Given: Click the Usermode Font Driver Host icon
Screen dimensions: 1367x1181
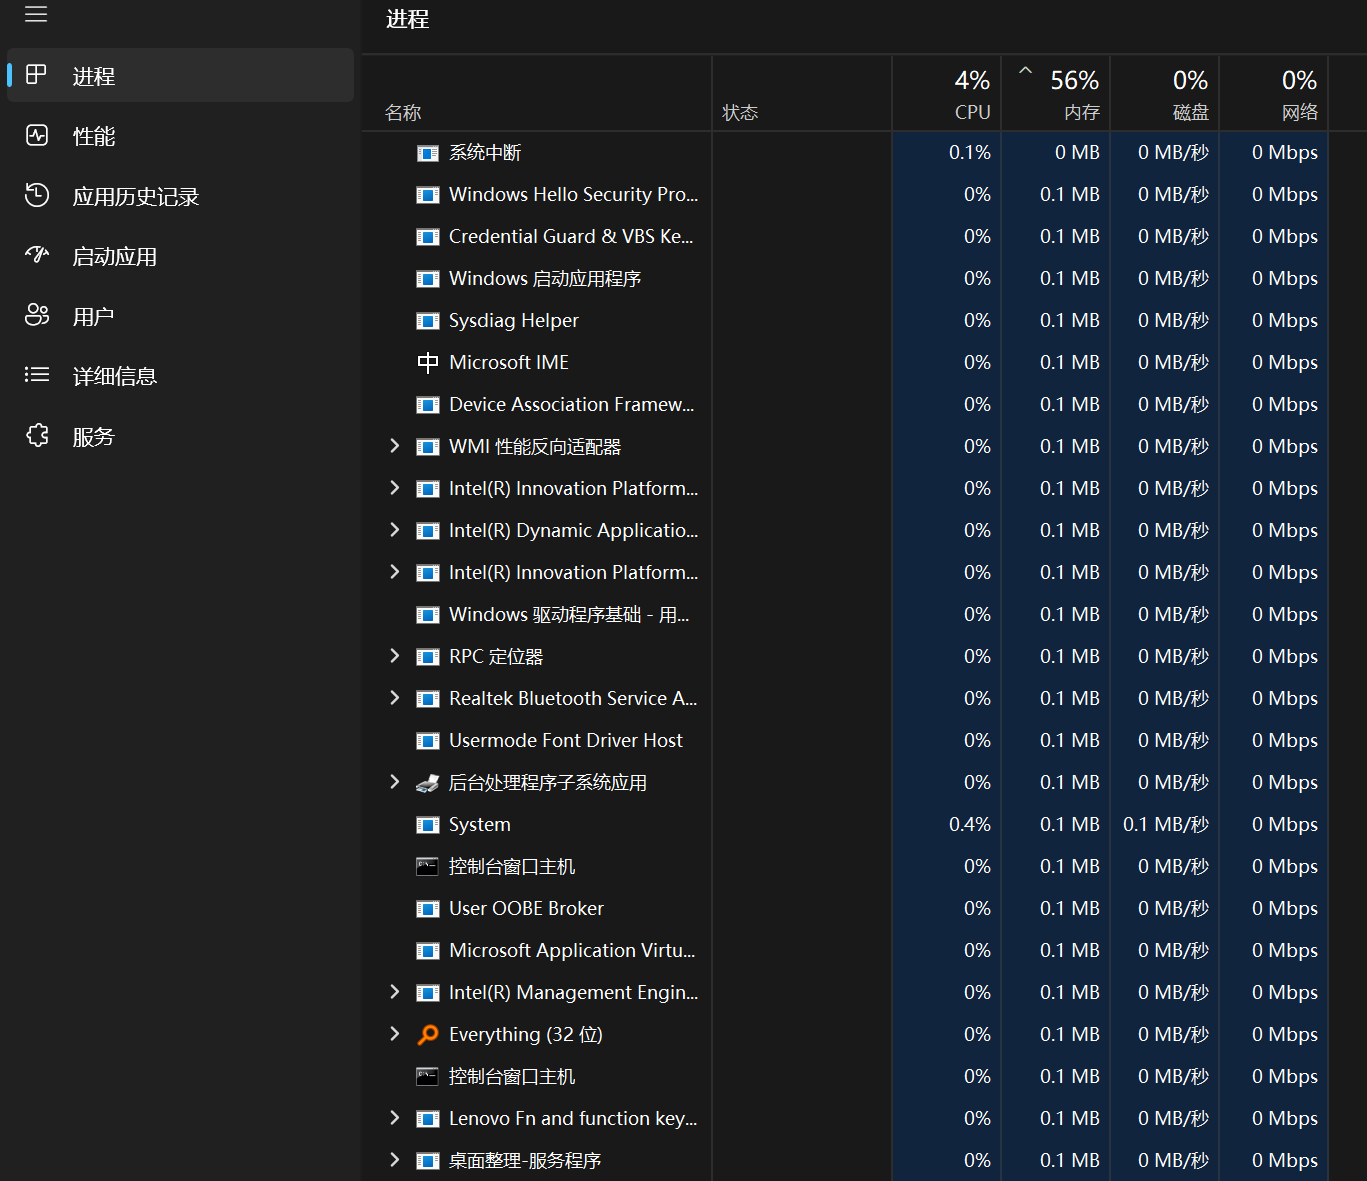Looking at the screenshot, I should [428, 741].
